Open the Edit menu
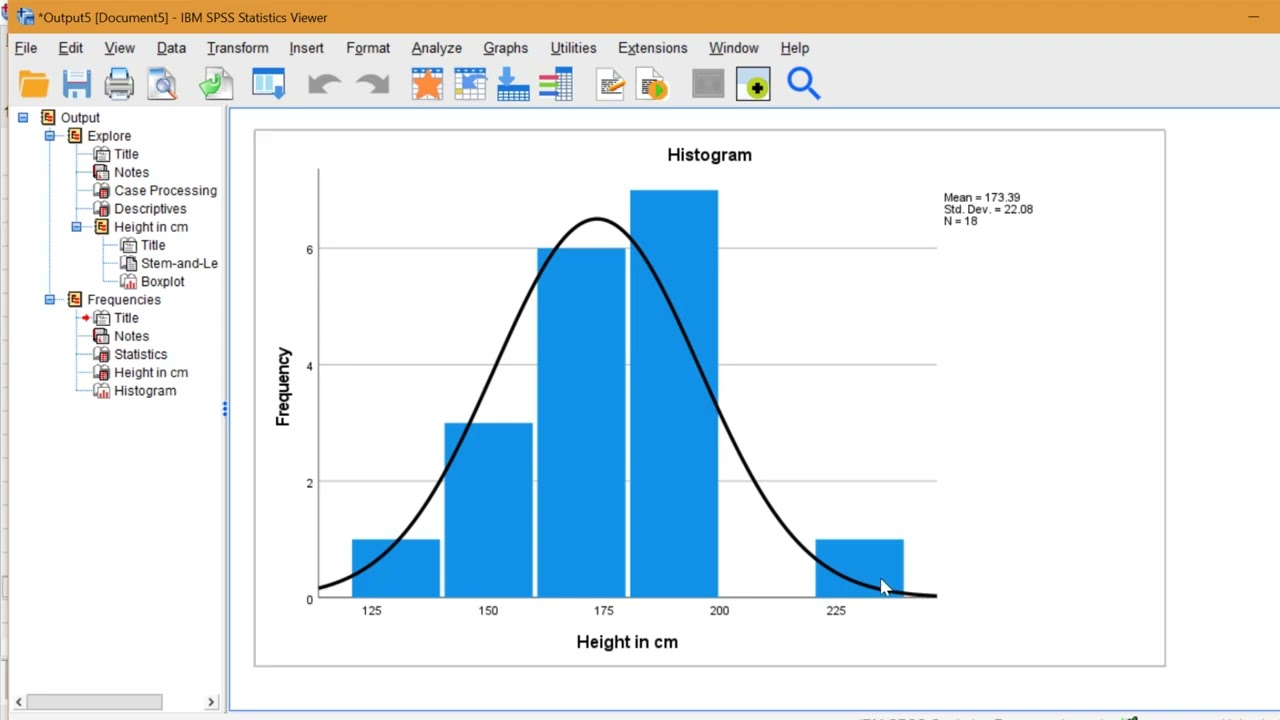This screenshot has height=720, width=1280. click(70, 48)
